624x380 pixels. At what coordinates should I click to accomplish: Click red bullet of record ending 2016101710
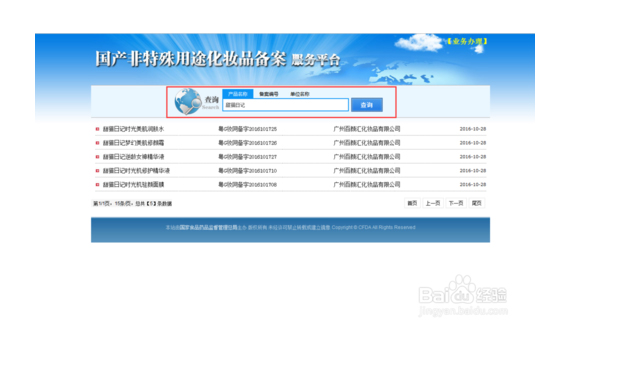(x=97, y=171)
